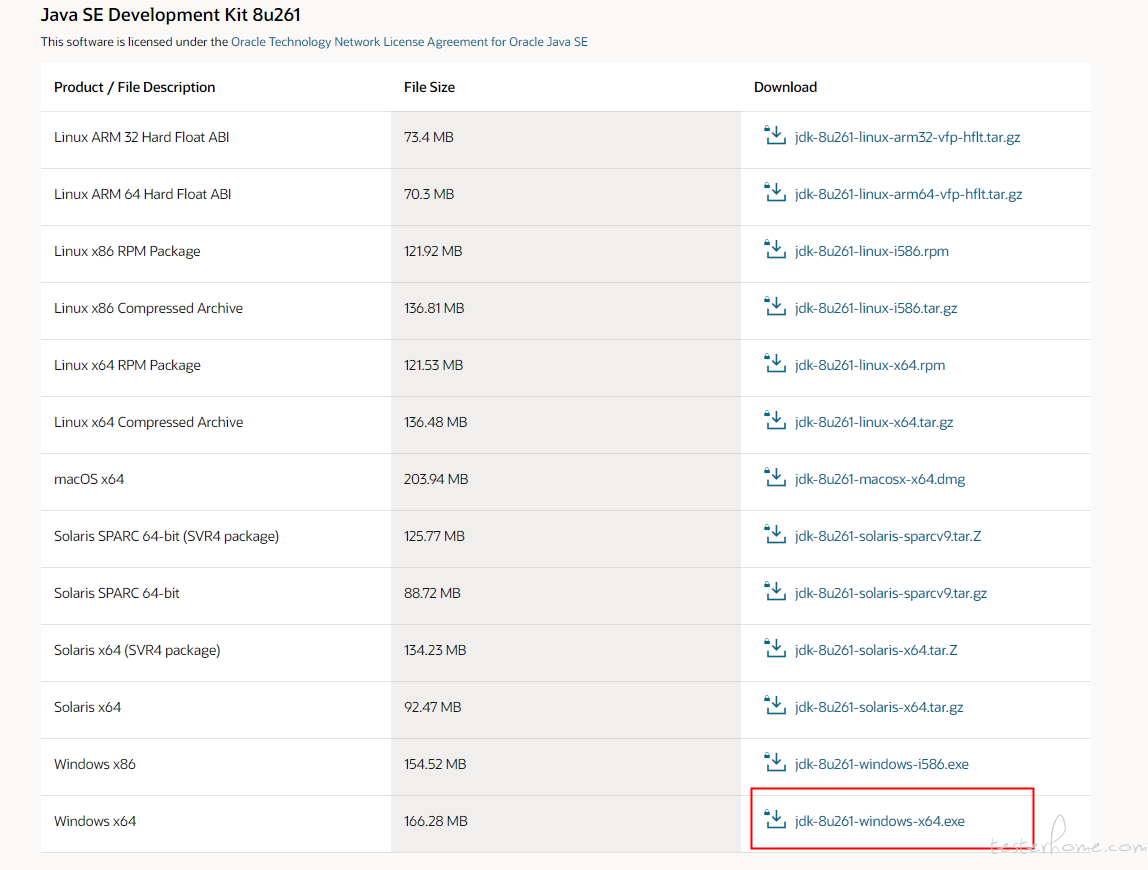This screenshot has width=1148, height=870.
Task: Download jdk-8u261-linux-arm32-vfp-hflt.tar.gz file link
Action: tap(907, 137)
